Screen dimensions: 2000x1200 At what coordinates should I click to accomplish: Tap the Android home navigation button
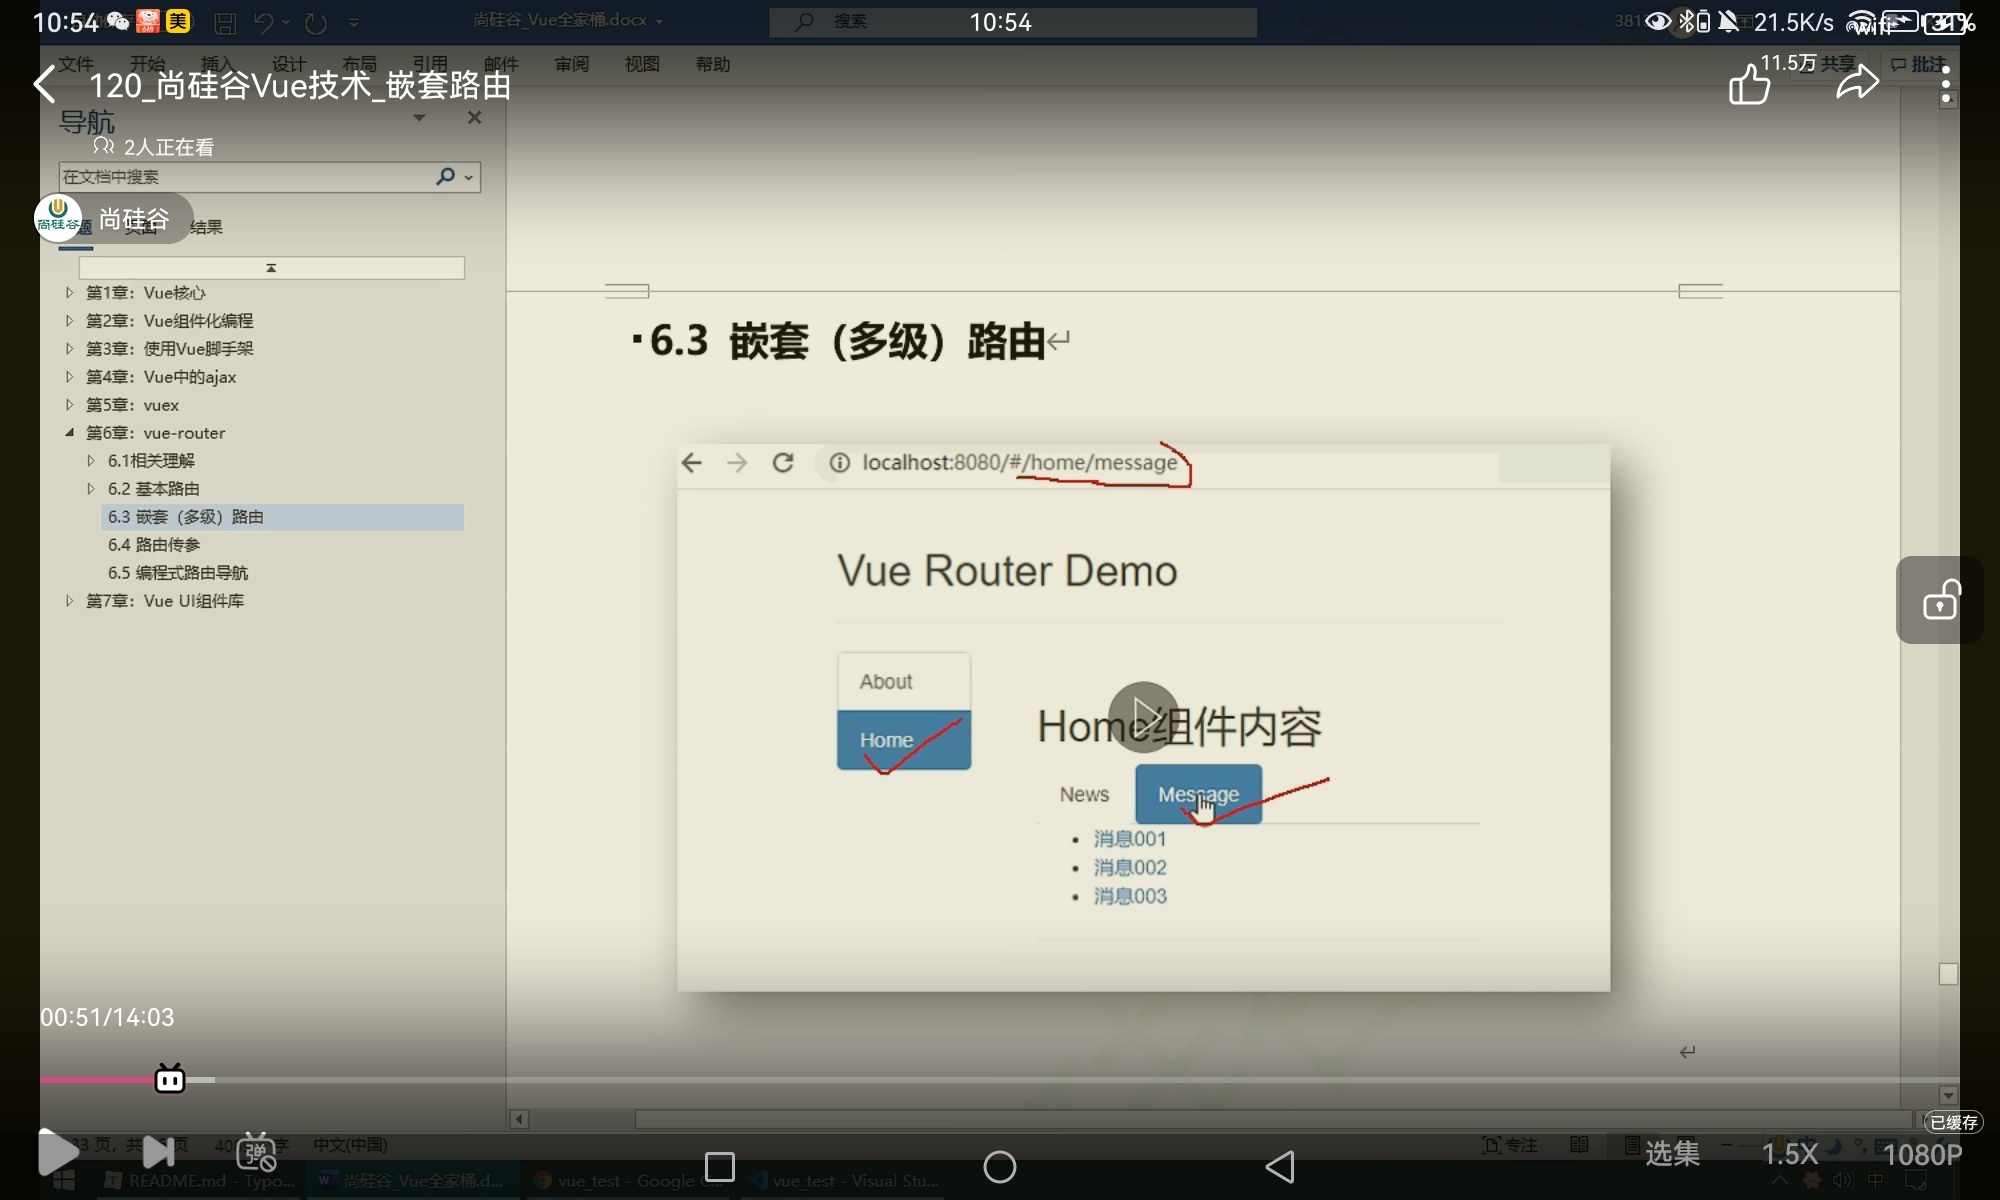click(x=999, y=1166)
